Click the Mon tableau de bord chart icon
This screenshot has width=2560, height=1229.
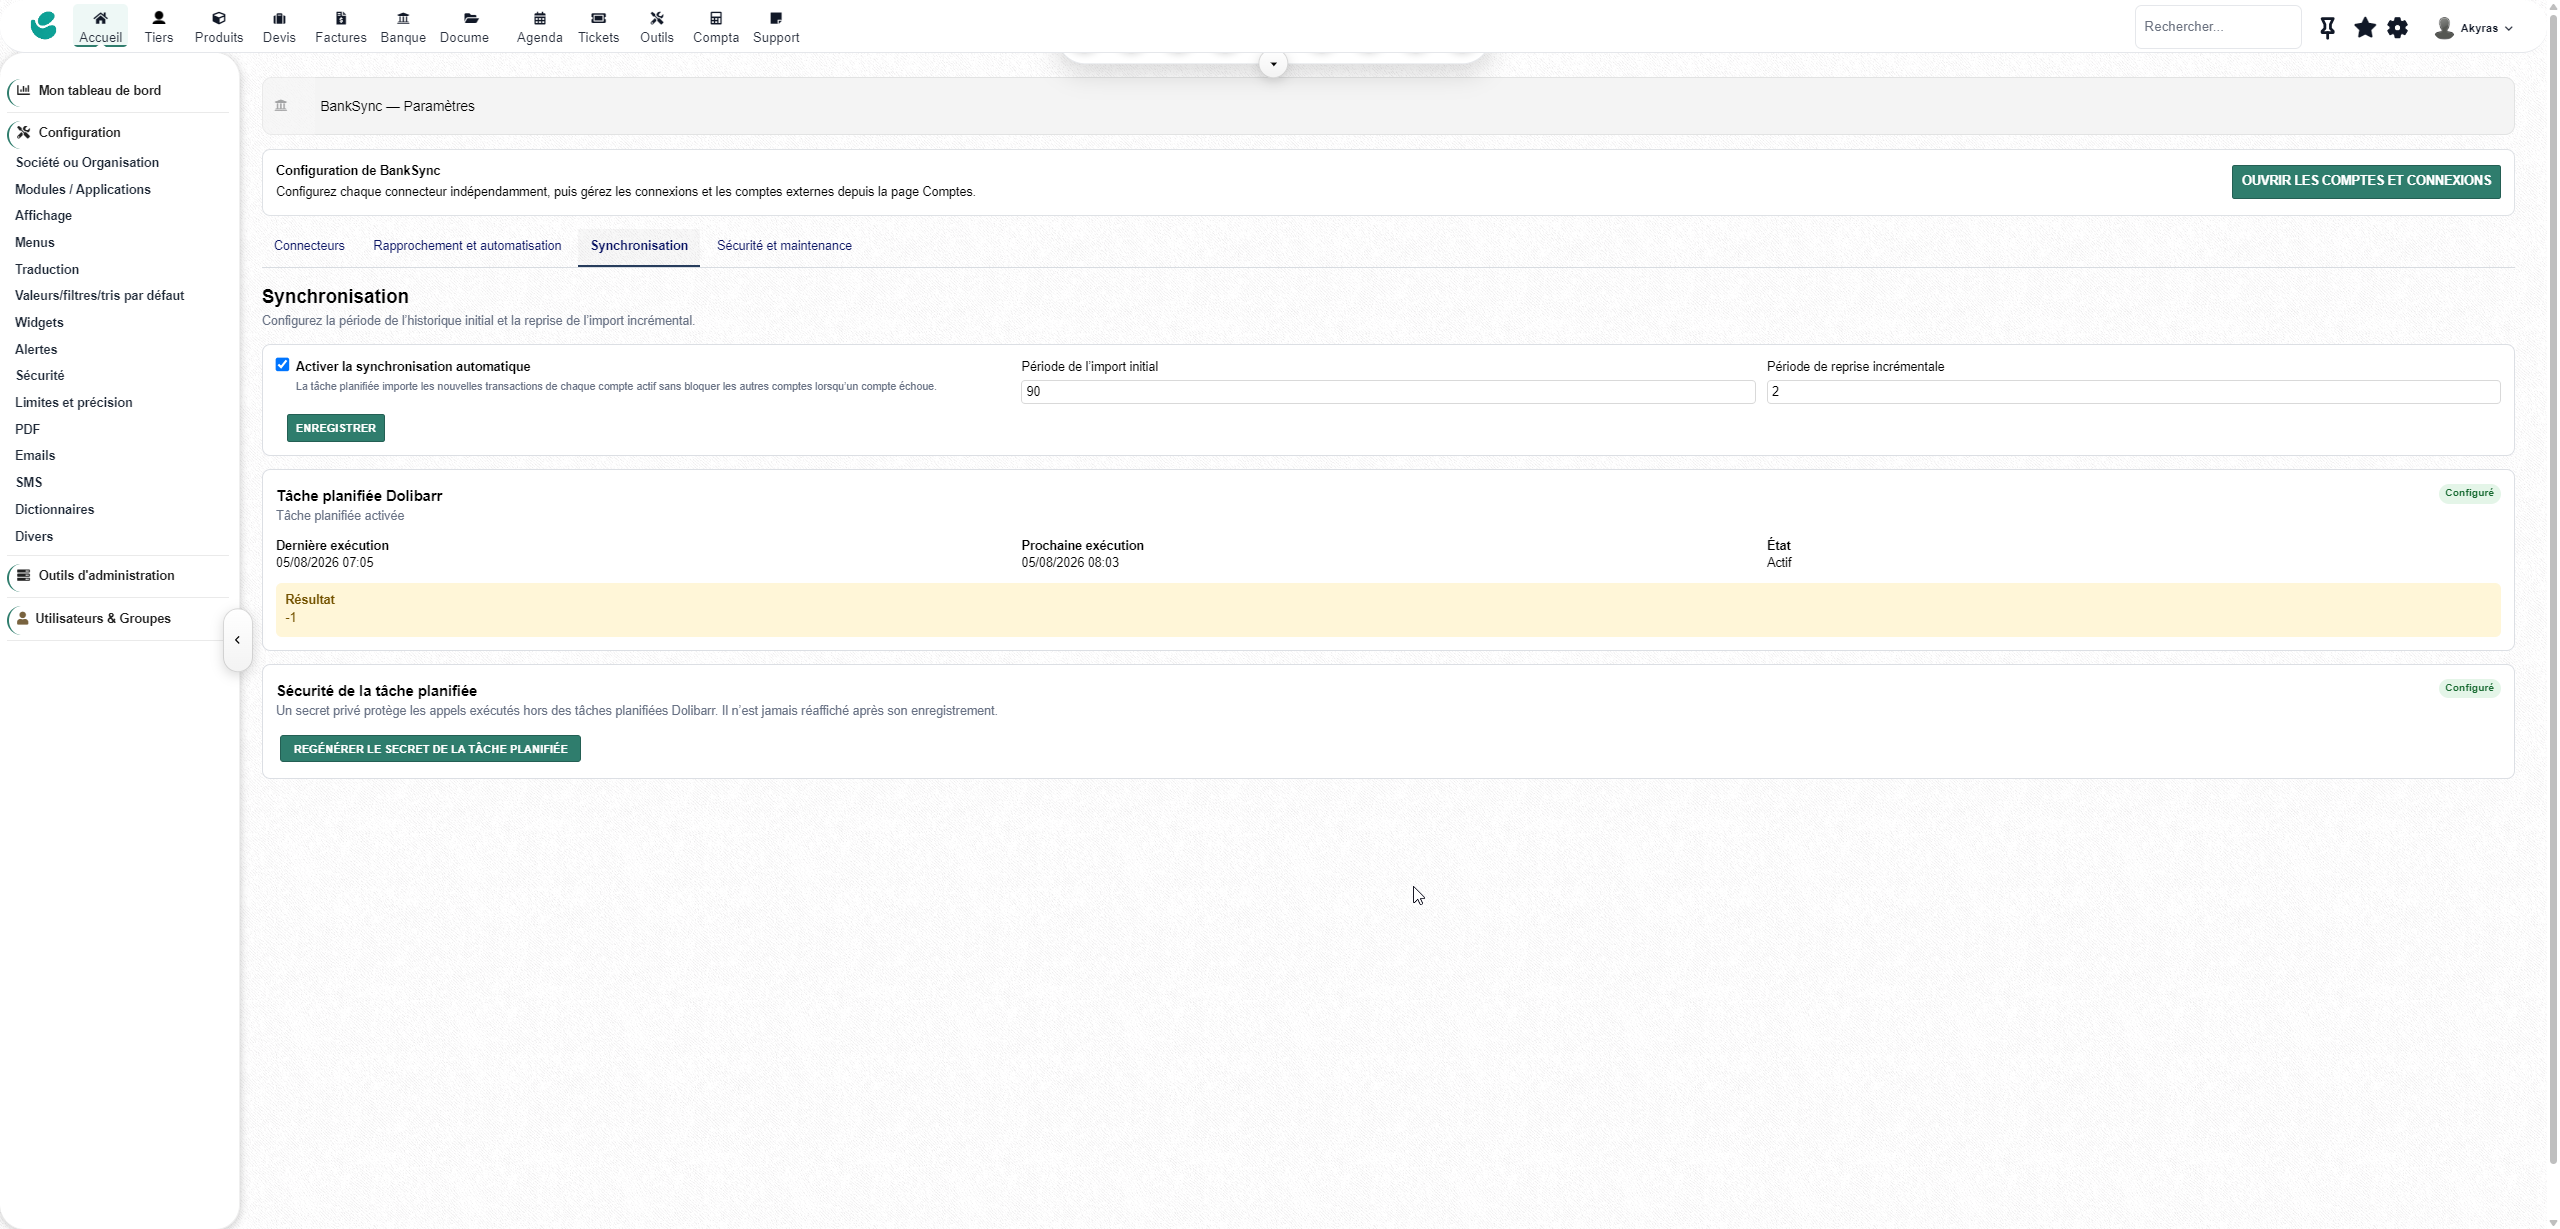pos(23,90)
